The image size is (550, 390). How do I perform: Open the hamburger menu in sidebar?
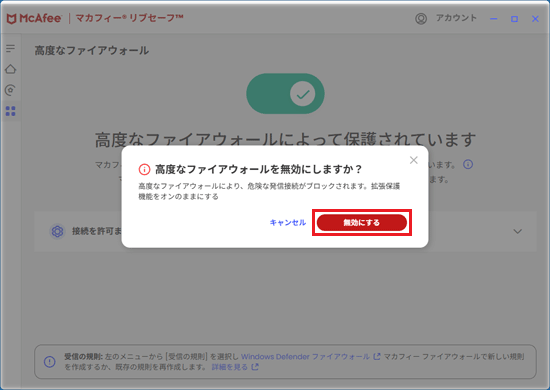[11, 48]
